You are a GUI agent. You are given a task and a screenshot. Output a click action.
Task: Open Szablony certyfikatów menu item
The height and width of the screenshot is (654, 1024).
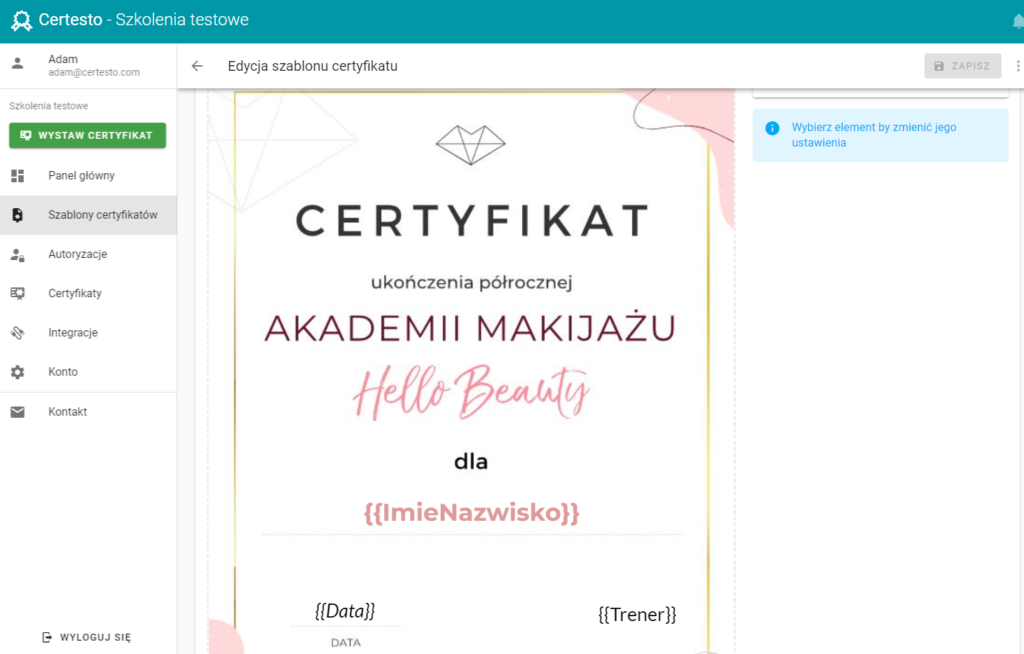(88, 215)
